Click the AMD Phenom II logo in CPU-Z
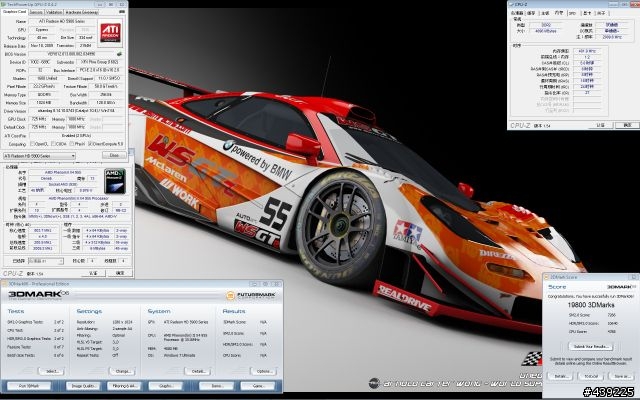 coord(115,181)
